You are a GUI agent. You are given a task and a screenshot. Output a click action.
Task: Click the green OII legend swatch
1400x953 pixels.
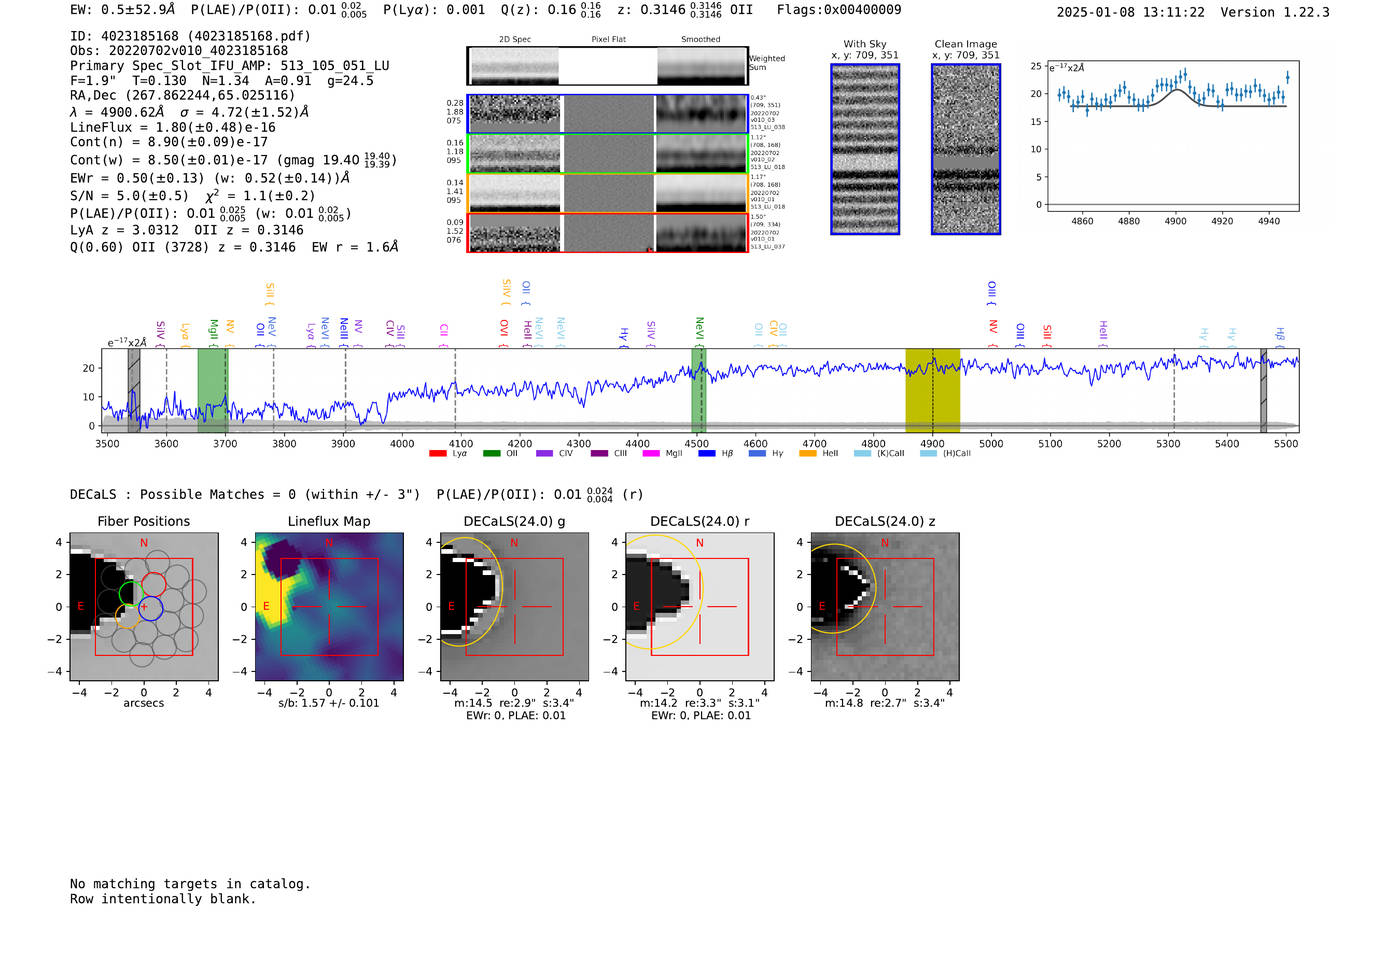[x=491, y=453]
